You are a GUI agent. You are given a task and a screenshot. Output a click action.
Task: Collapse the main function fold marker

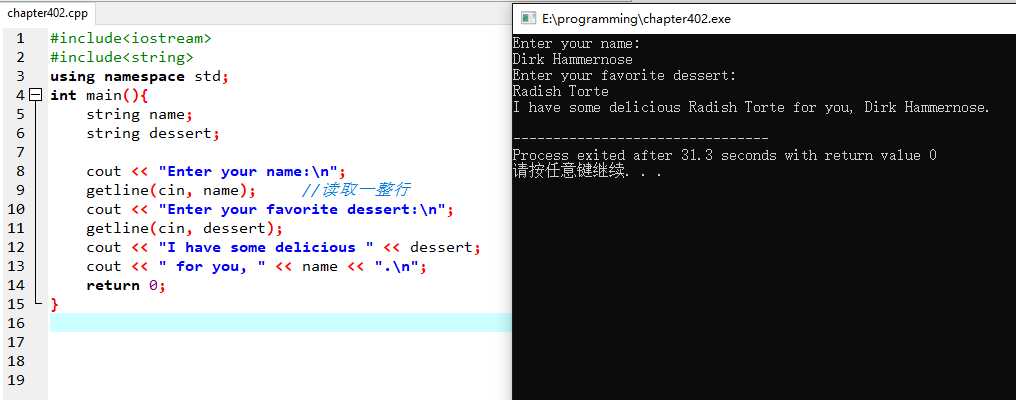pyautogui.click(x=36, y=95)
